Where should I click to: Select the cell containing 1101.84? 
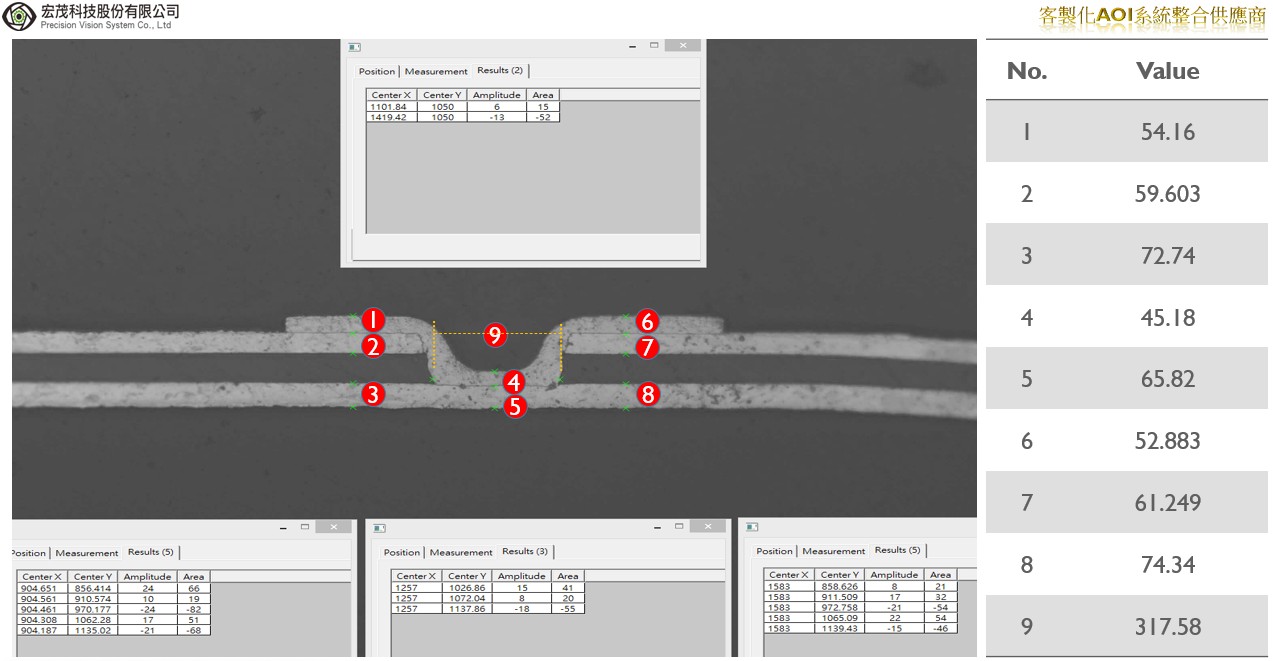389,106
